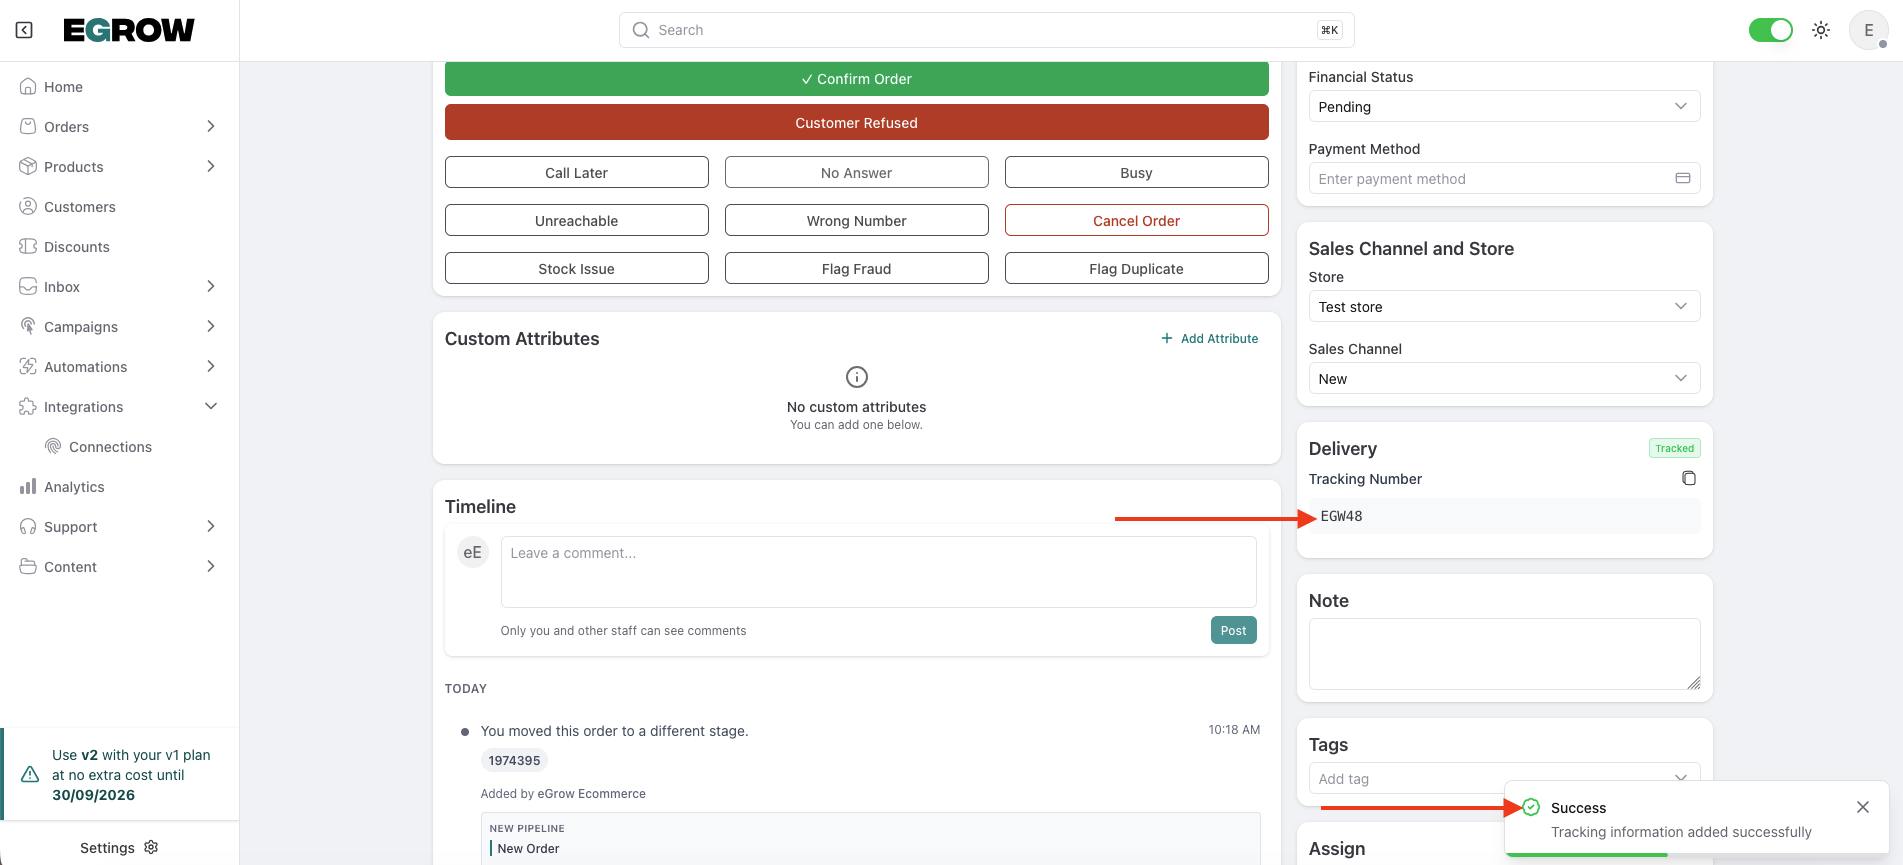Switch theme using the sun icon
Viewport: 1903px width, 865px height.
point(1821,30)
